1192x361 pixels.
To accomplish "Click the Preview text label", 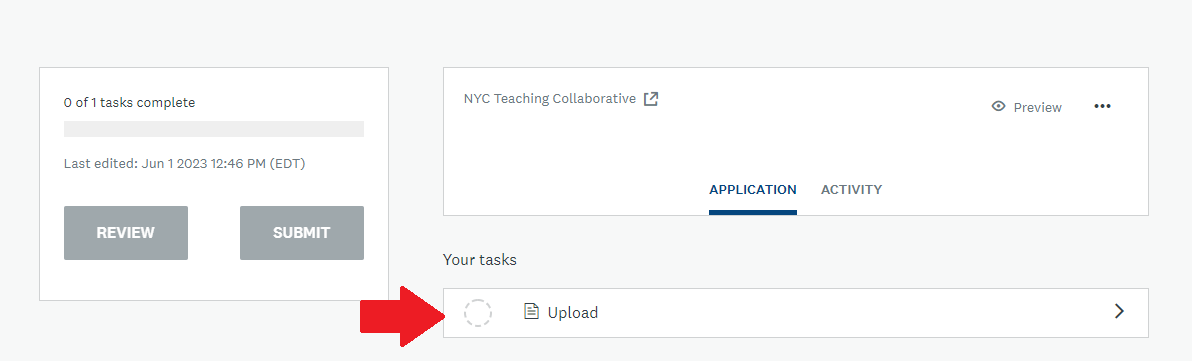I will pos(1038,107).
